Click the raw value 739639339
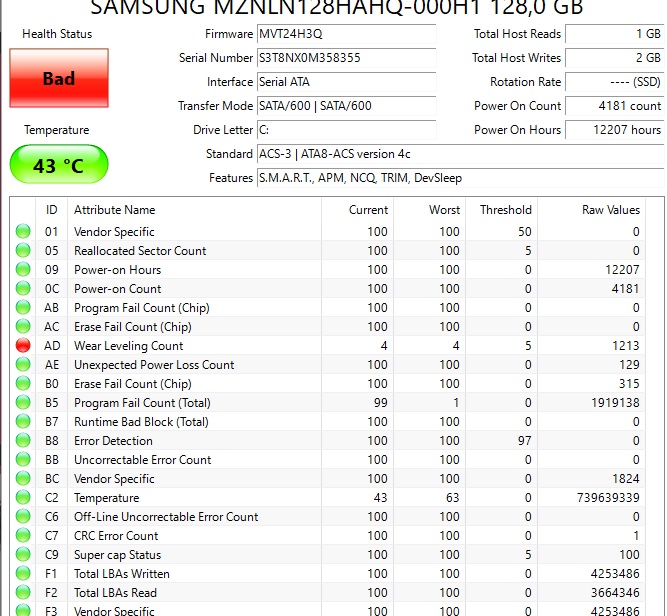The width and height of the screenshot is (667, 616). [x=608, y=498]
